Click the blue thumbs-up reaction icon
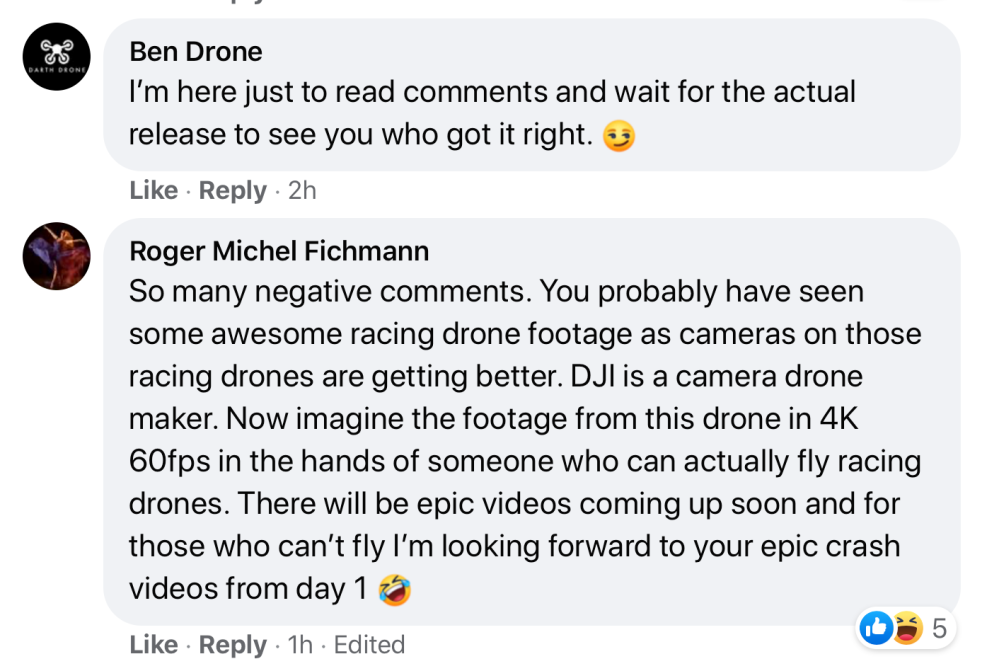 coord(877,628)
